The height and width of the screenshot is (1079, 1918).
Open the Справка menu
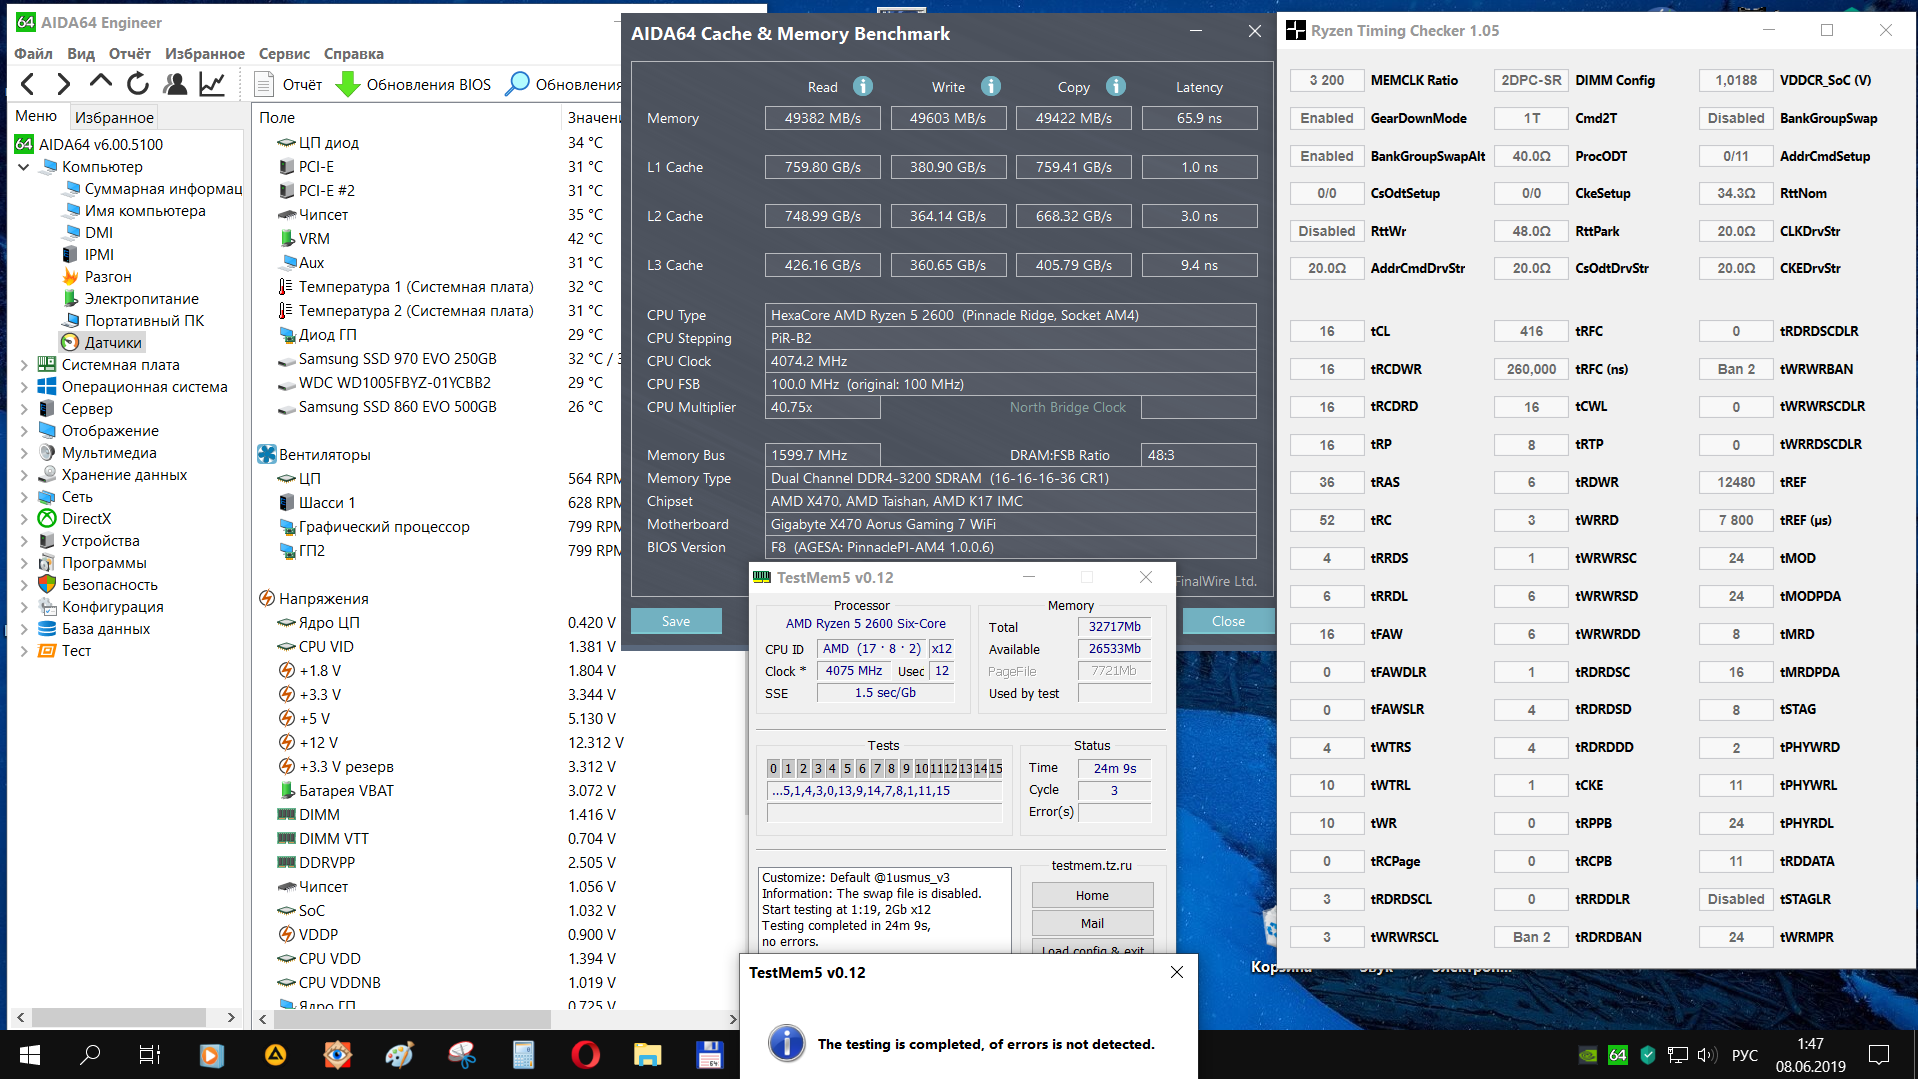[x=354, y=54]
